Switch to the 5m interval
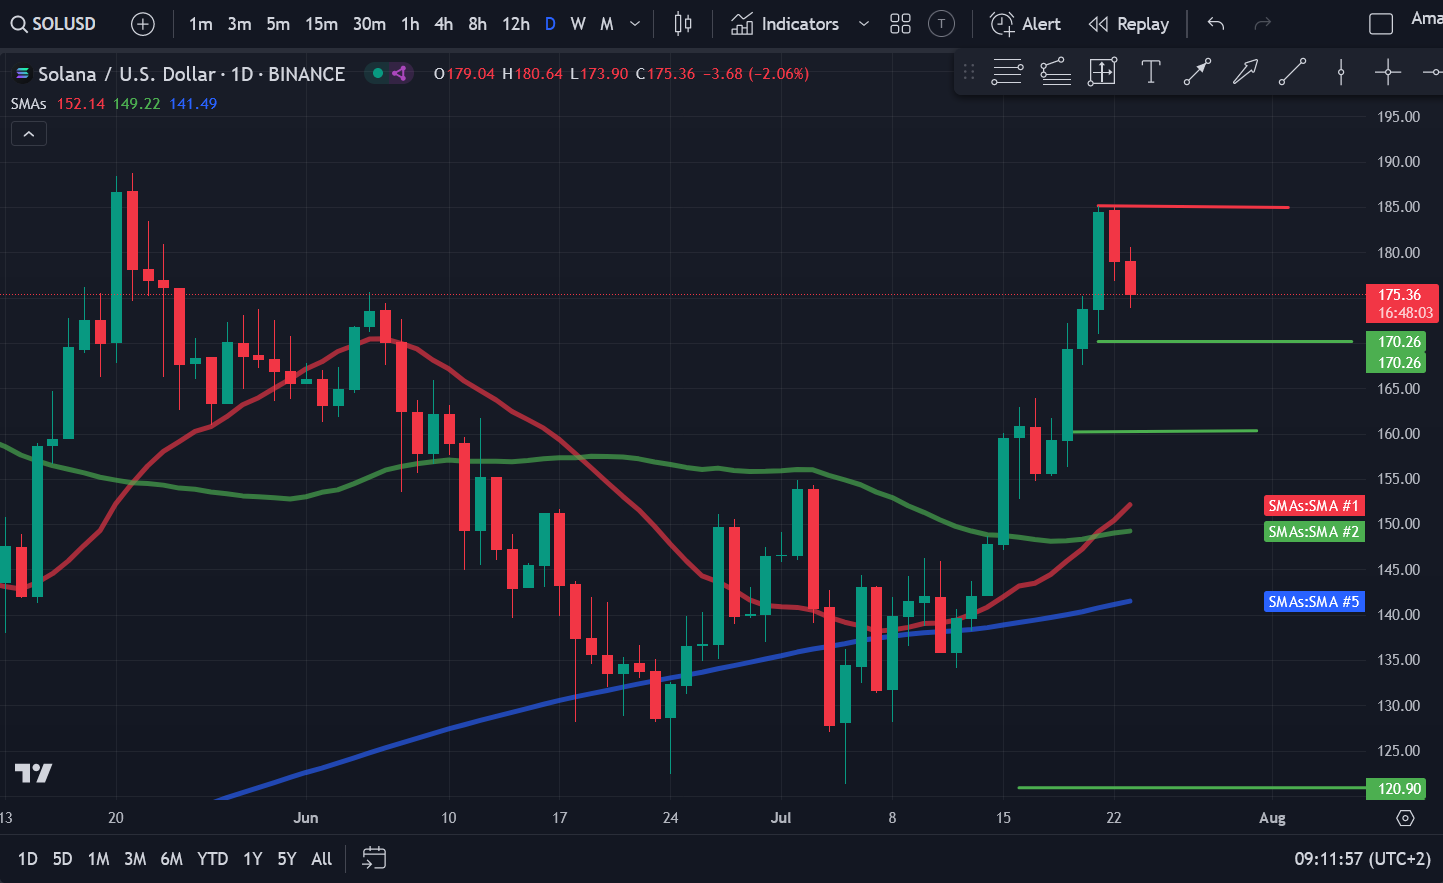The height and width of the screenshot is (883, 1443). (278, 24)
